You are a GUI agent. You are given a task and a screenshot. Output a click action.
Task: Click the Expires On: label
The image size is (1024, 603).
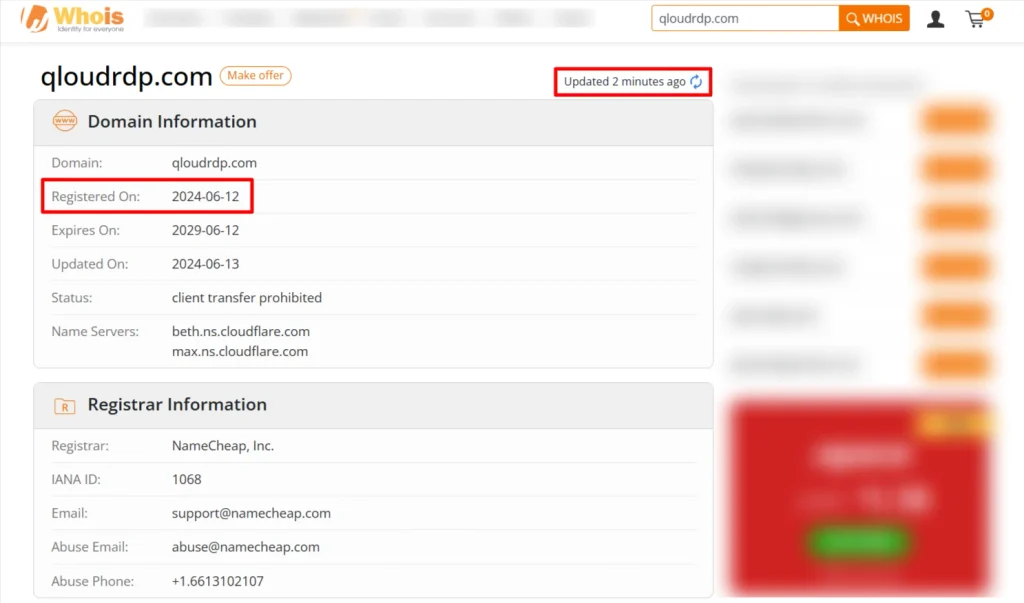coord(86,231)
